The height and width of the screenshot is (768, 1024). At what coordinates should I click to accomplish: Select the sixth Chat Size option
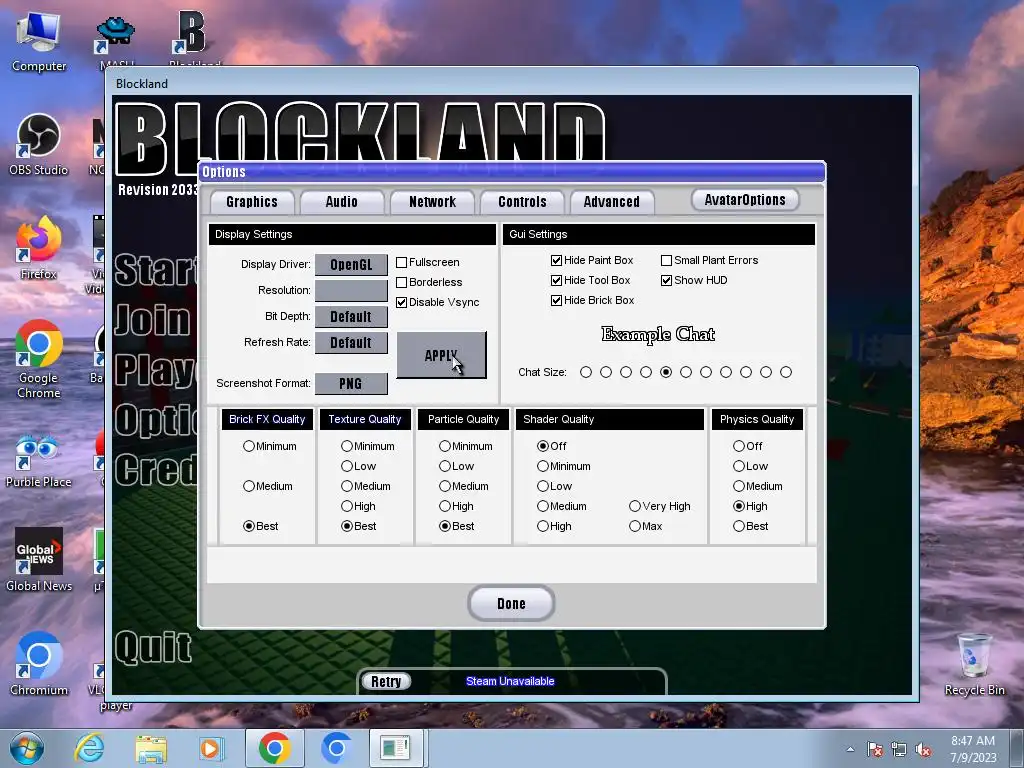pos(686,372)
